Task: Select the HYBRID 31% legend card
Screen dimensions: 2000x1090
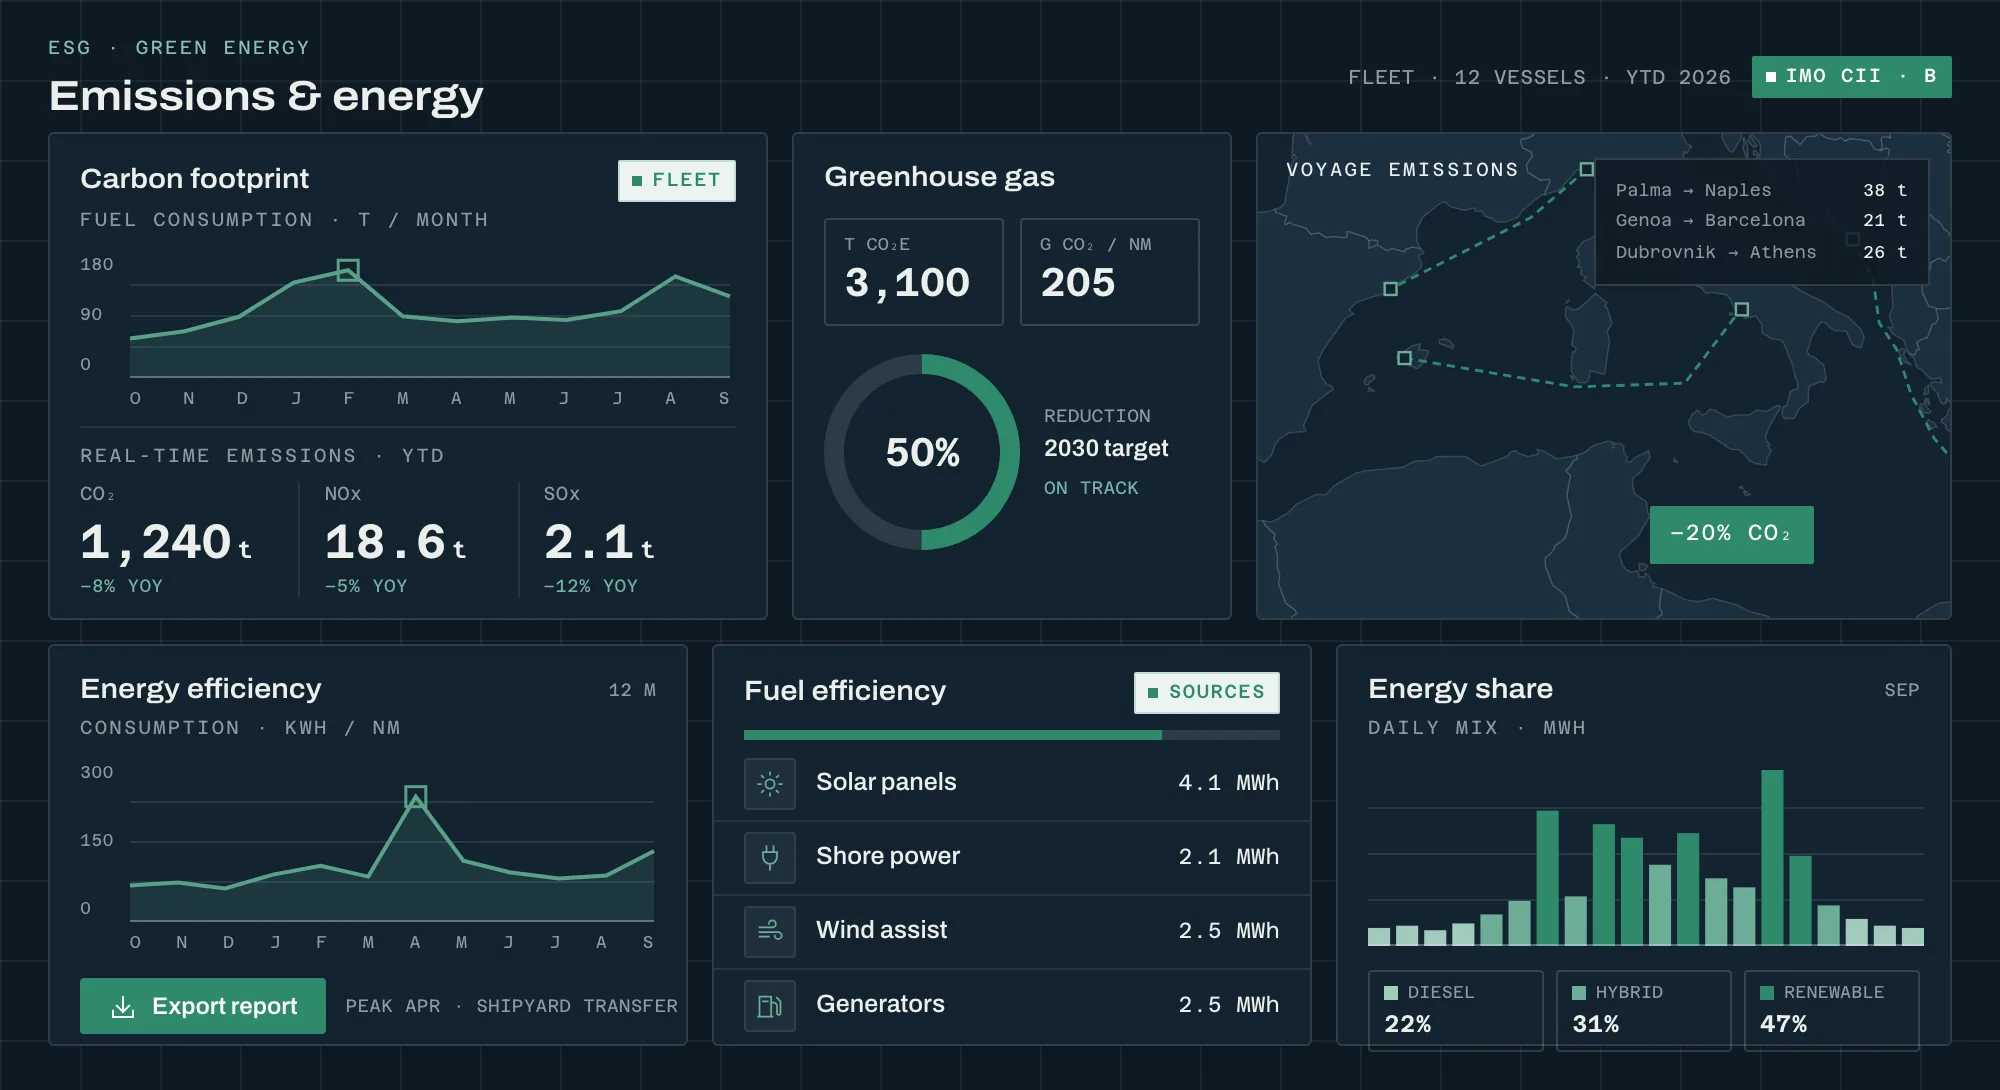Action: click(1643, 1010)
